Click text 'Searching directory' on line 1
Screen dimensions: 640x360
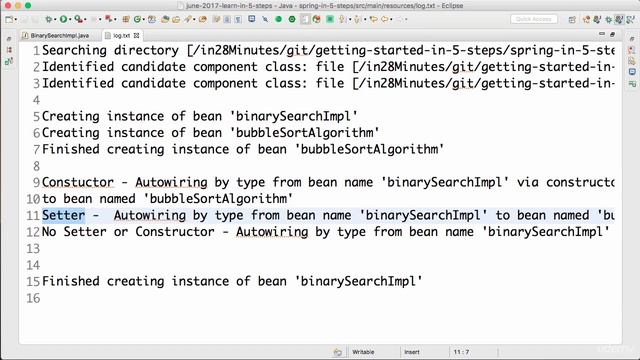[x=111, y=50]
